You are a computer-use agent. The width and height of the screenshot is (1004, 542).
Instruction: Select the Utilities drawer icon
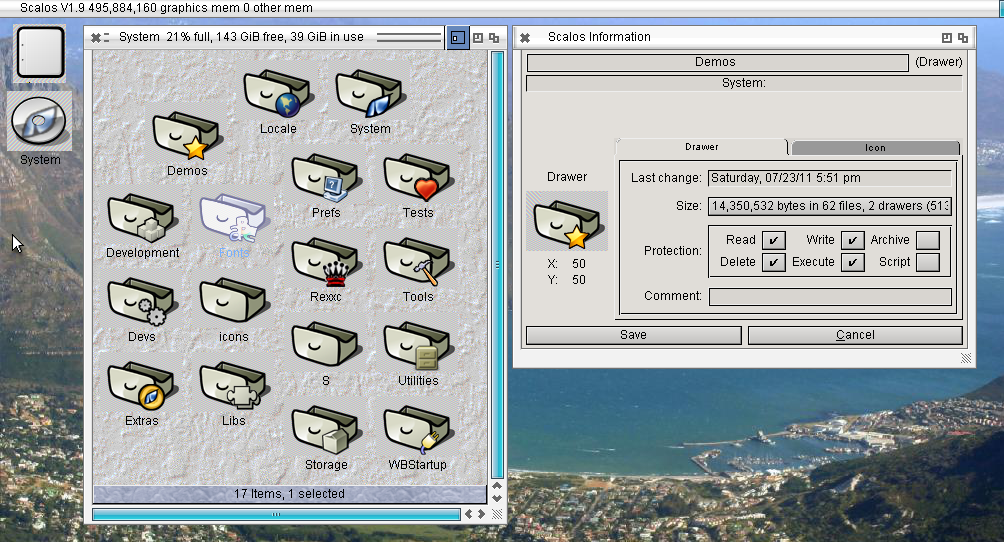pos(417,348)
